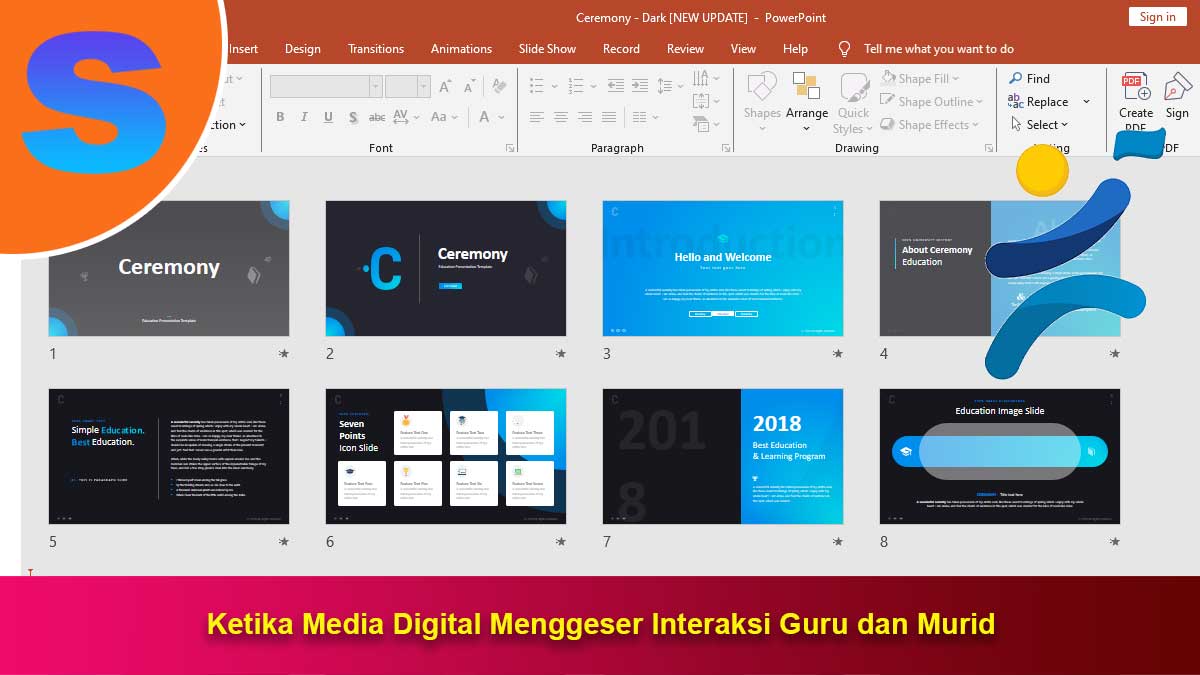This screenshot has width=1200, height=675.
Task: Toggle Underline formatting in Font group
Action: click(x=328, y=117)
